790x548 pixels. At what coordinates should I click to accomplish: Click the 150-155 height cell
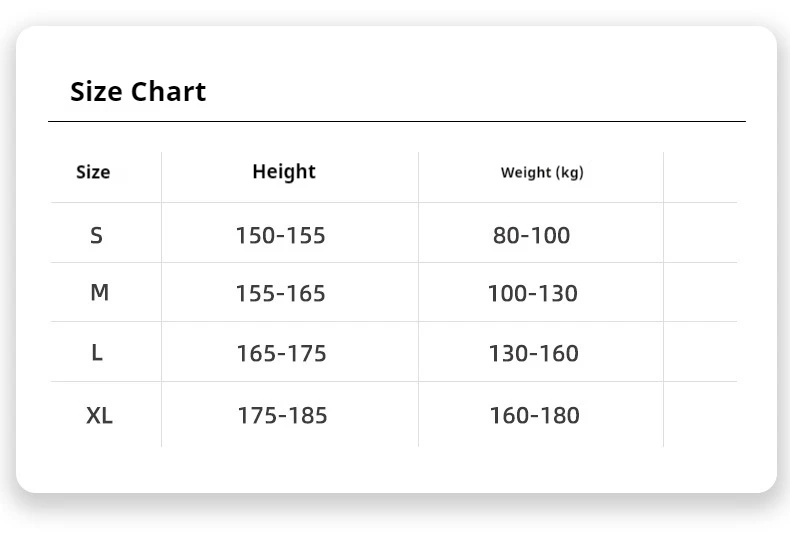pyautogui.click(x=280, y=235)
